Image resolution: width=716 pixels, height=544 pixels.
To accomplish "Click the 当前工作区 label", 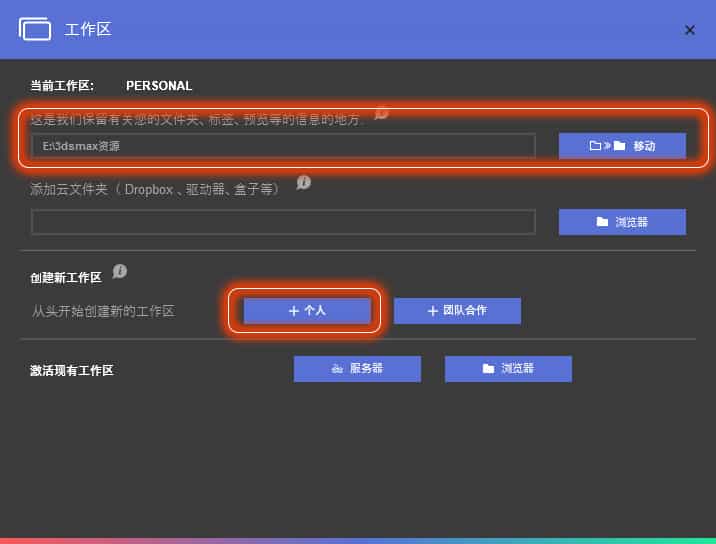I will pos(62,86).
